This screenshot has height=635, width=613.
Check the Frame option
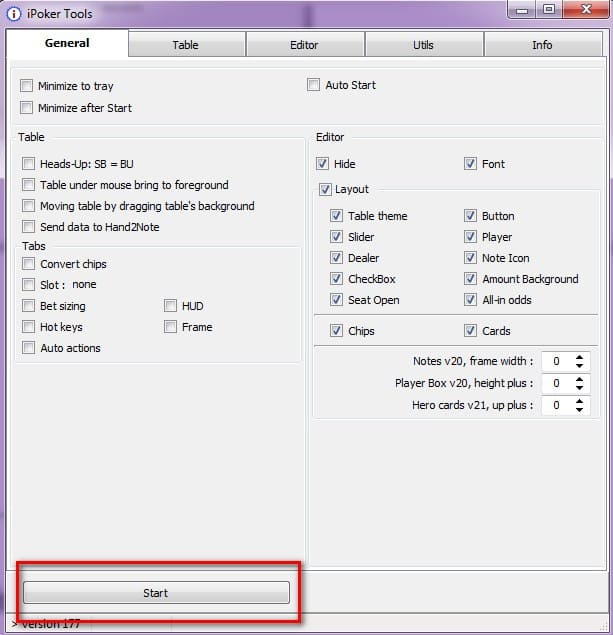tap(170, 327)
